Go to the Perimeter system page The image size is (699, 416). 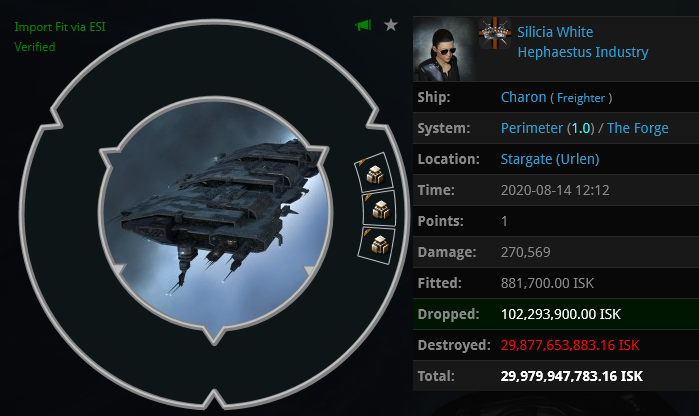click(x=531, y=128)
